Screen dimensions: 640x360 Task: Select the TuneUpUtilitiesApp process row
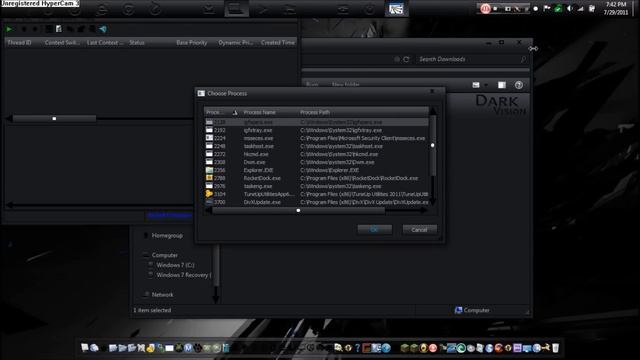(317, 194)
